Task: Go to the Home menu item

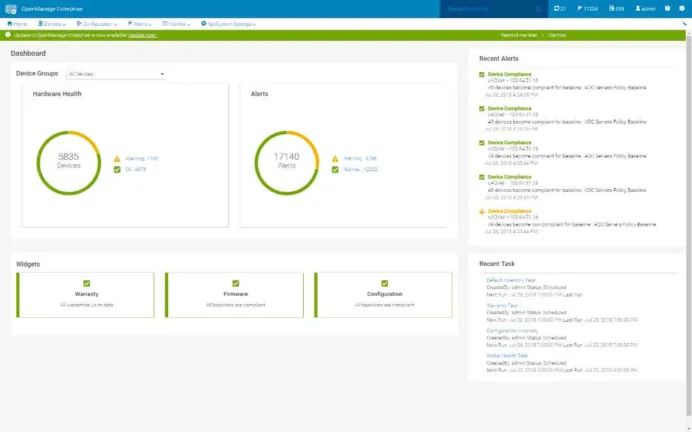Action: pyautogui.click(x=17, y=24)
